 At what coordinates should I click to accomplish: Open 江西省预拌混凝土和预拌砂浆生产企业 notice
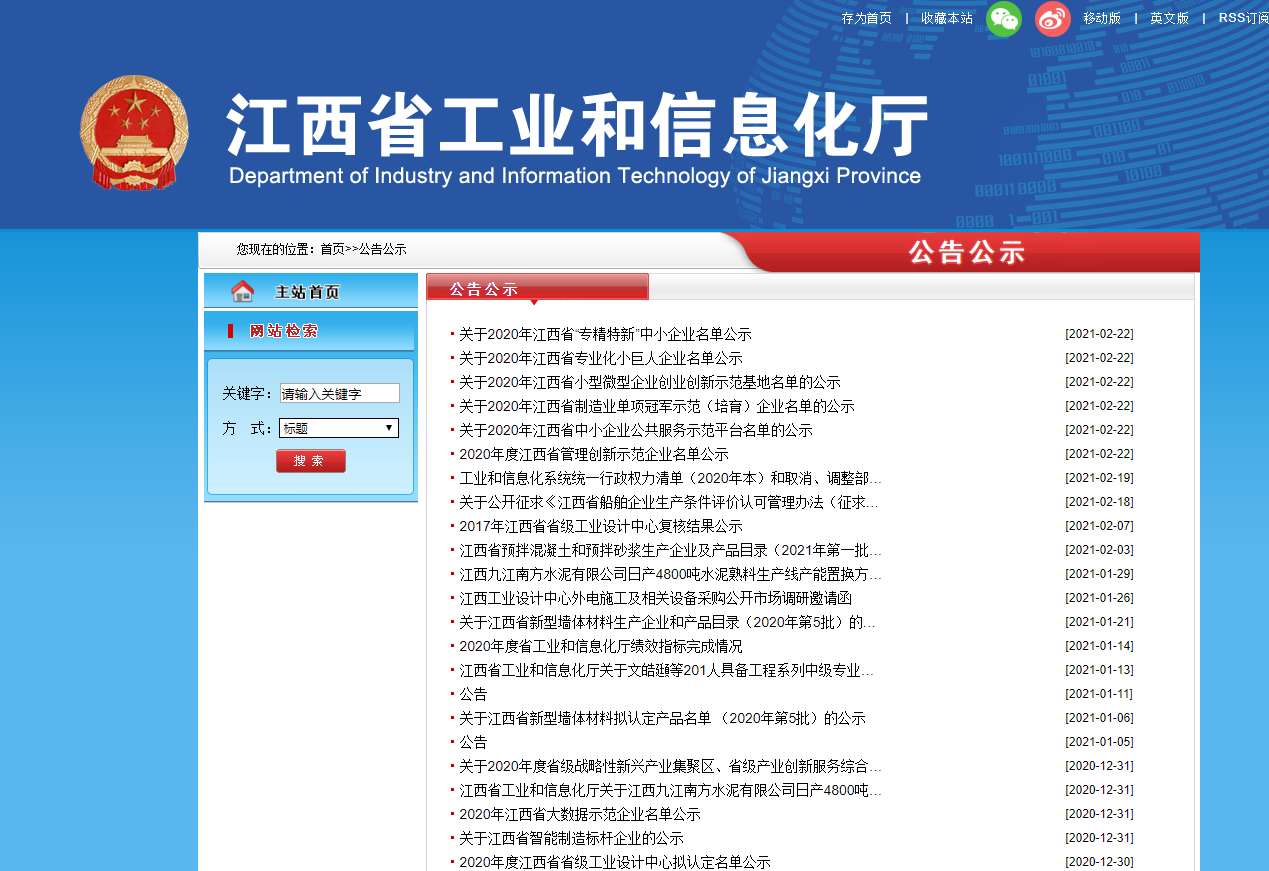click(x=670, y=550)
